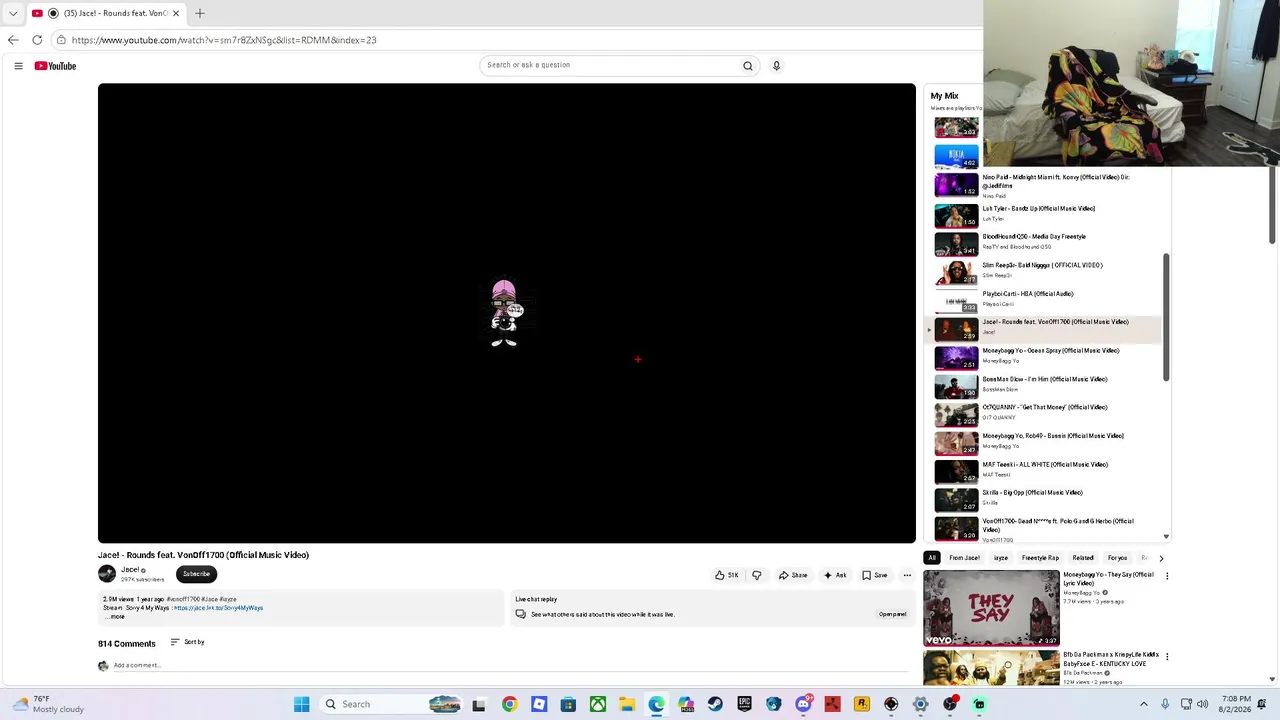This screenshot has height=720, width=1280.
Task: Dislike the video with thumbs down
Action: click(756, 575)
